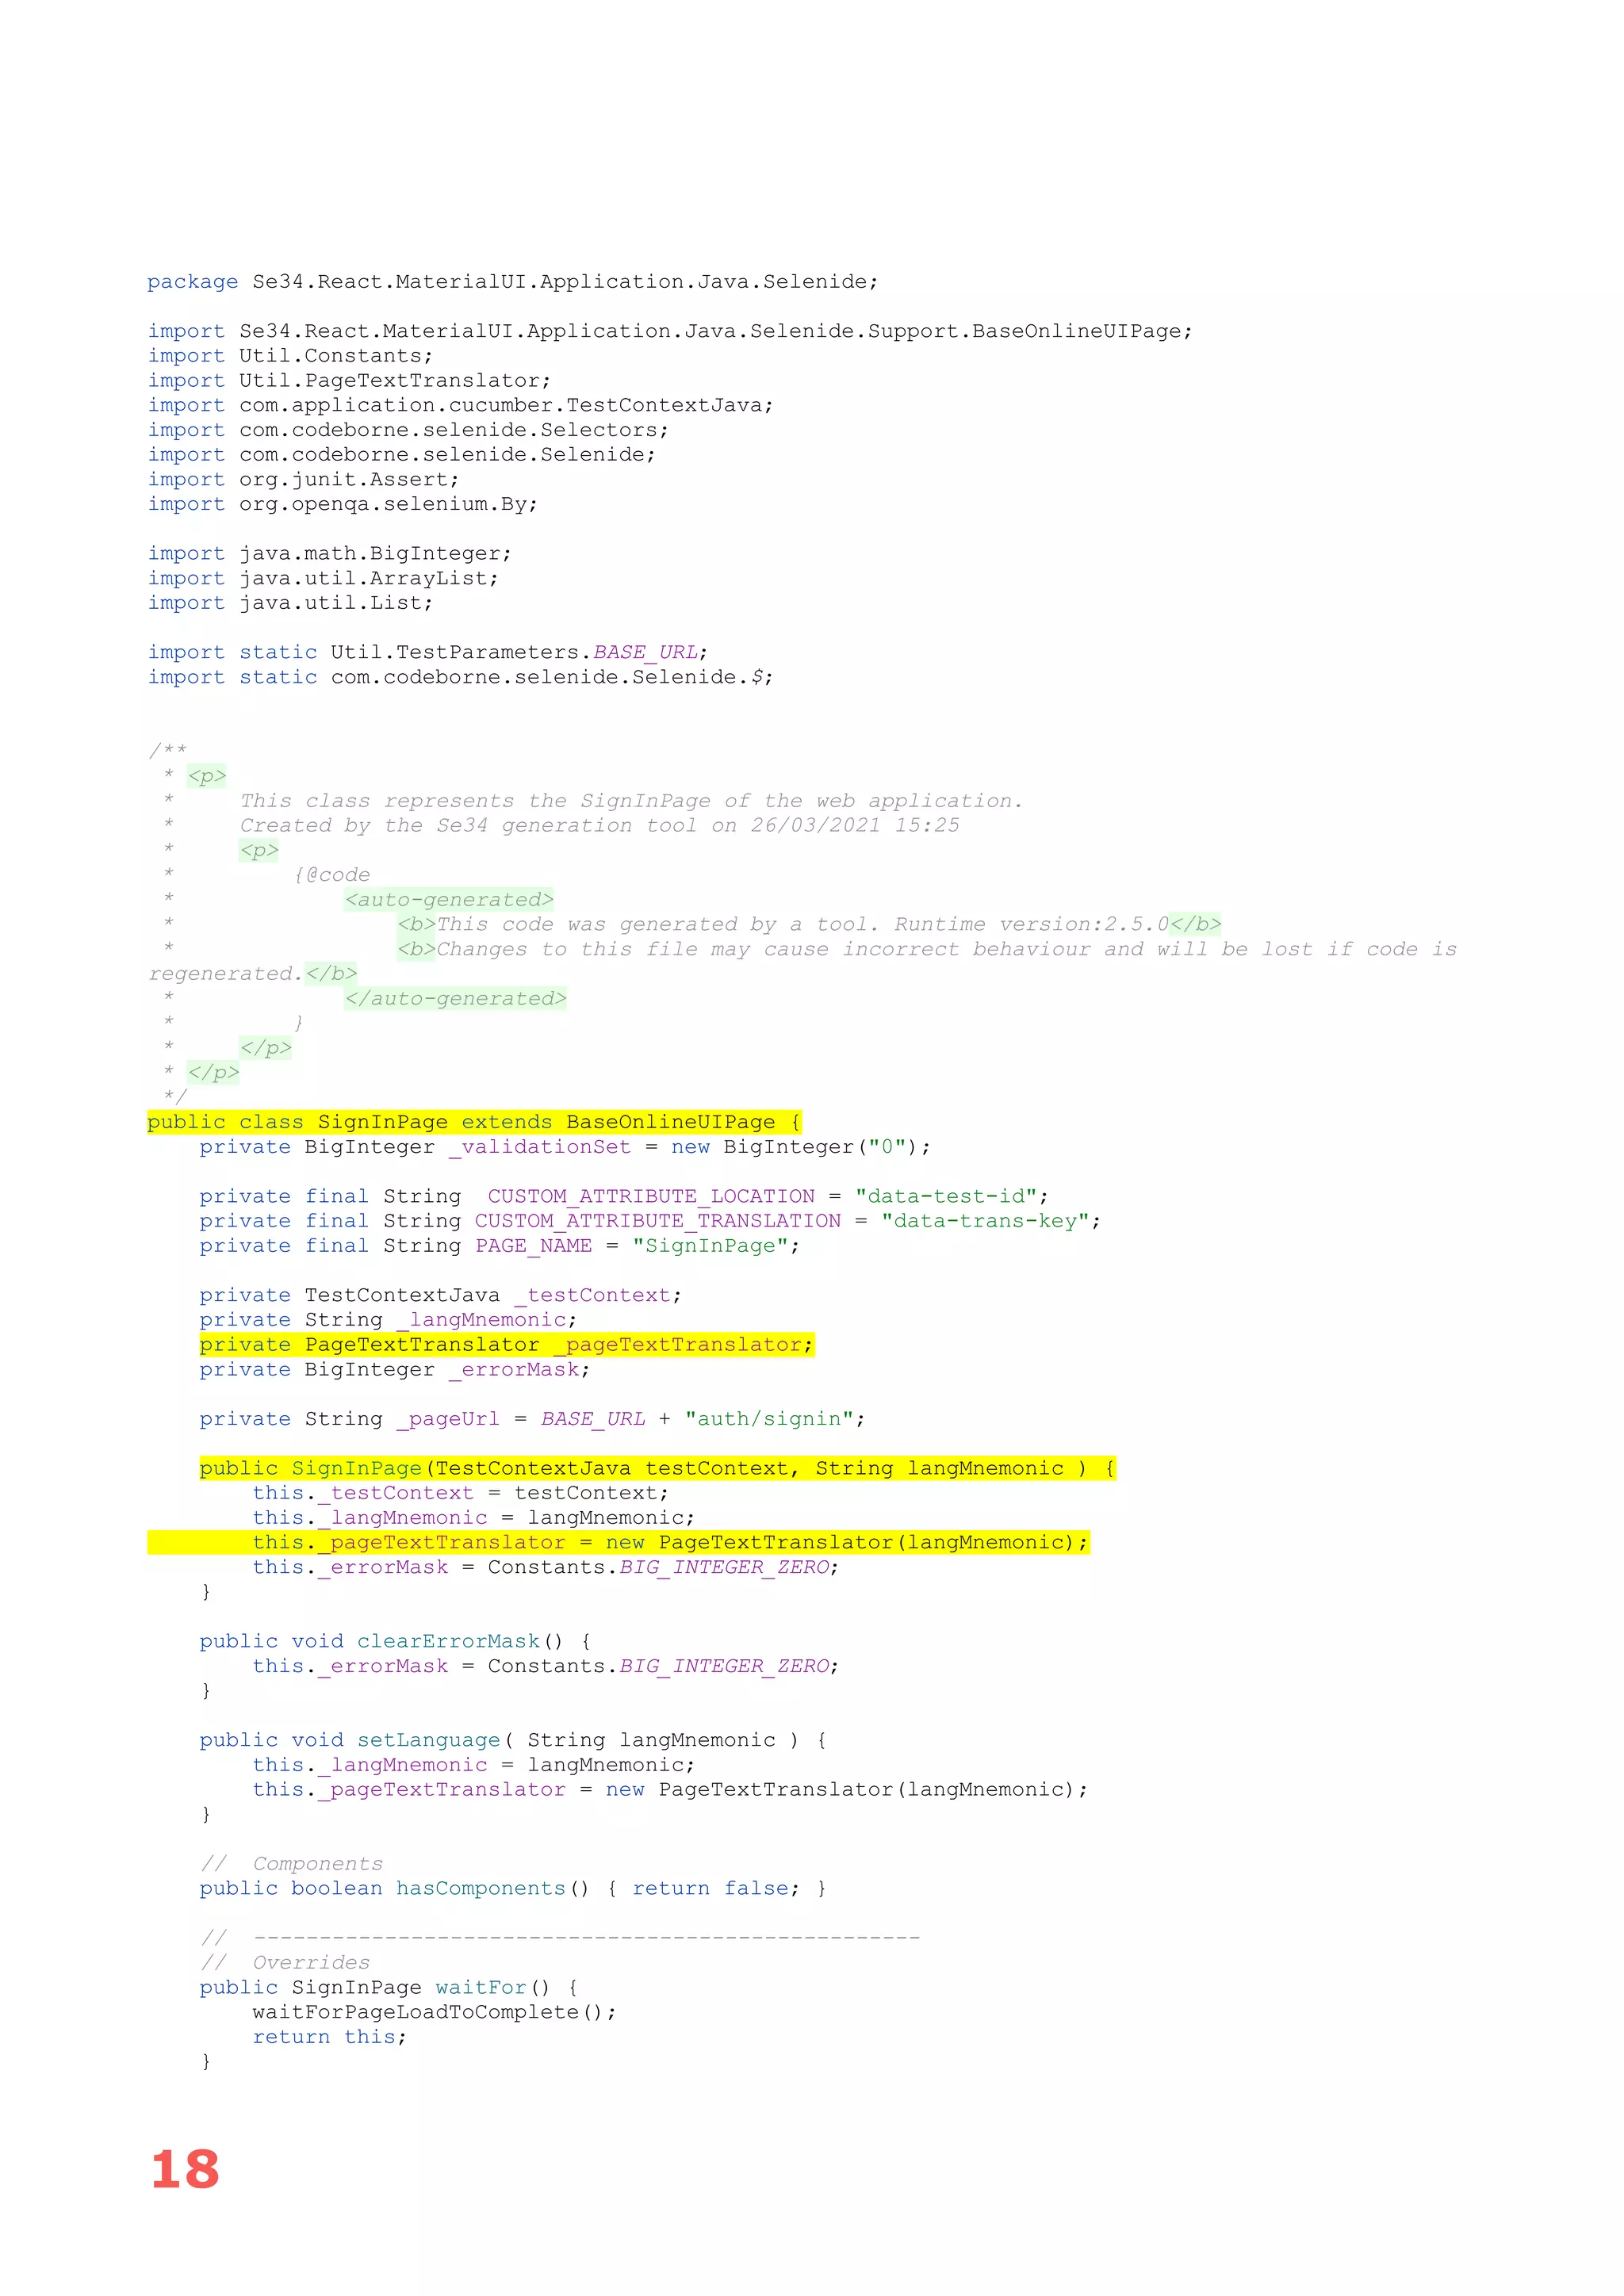
Task: Click the closing </auto-generated> tag
Action: tap(455, 998)
